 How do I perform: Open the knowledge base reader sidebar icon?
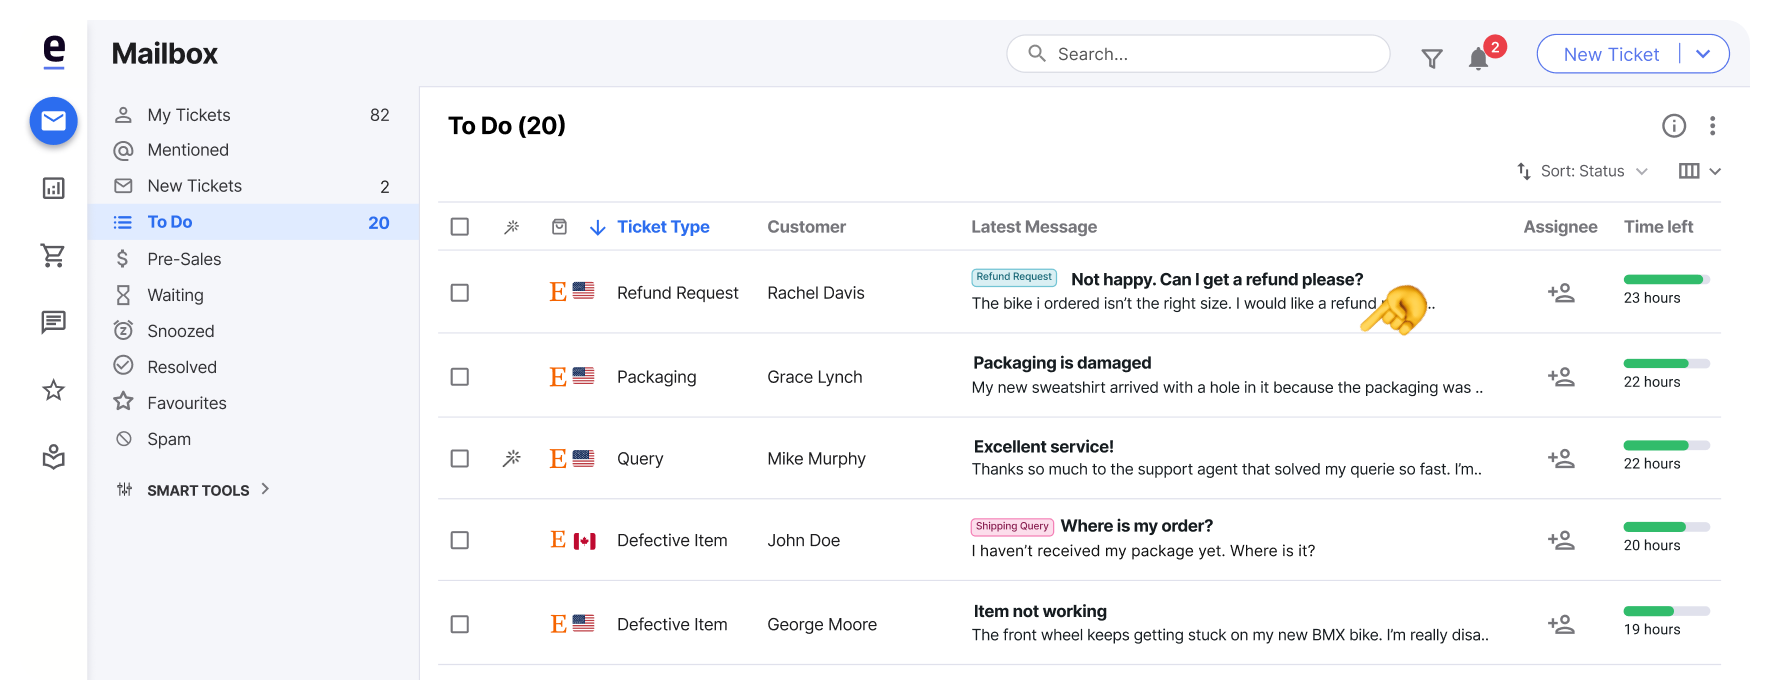(53, 457)
